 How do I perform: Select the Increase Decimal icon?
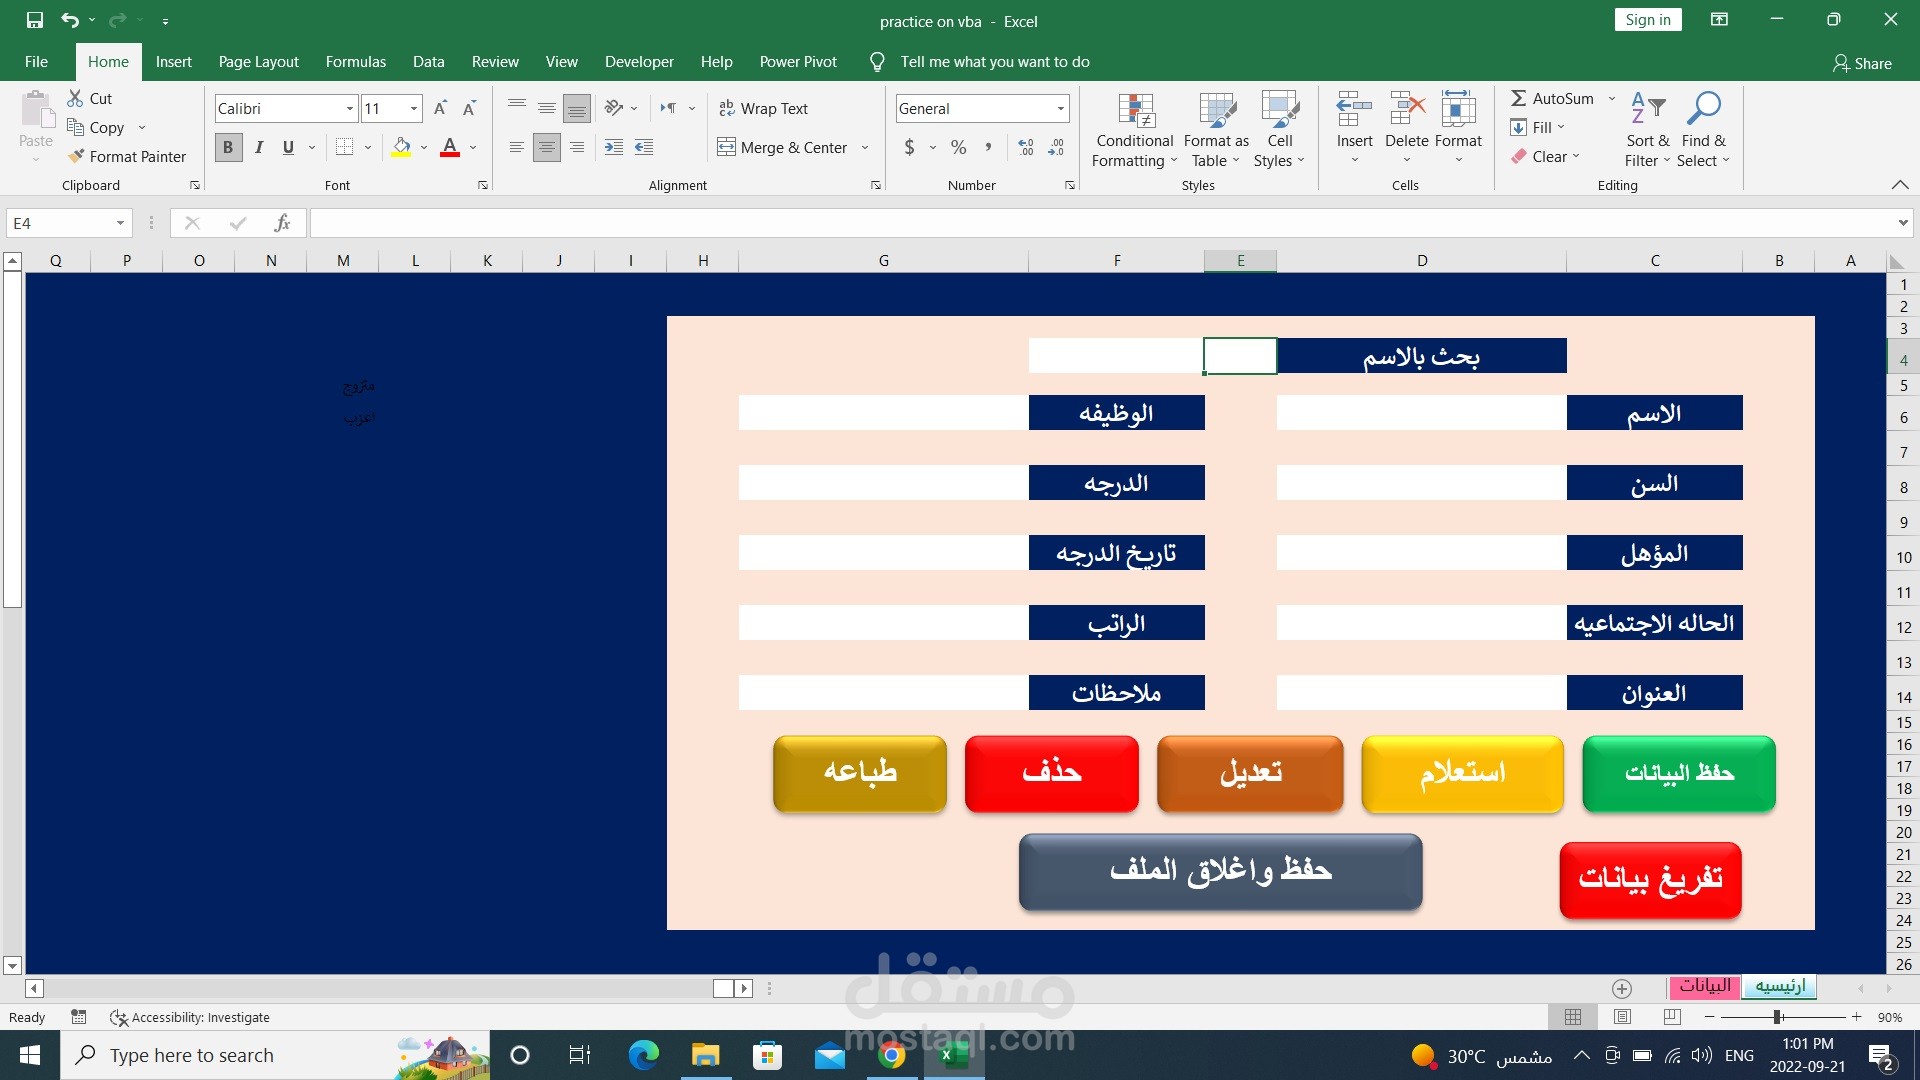[x=1024, y=147]
